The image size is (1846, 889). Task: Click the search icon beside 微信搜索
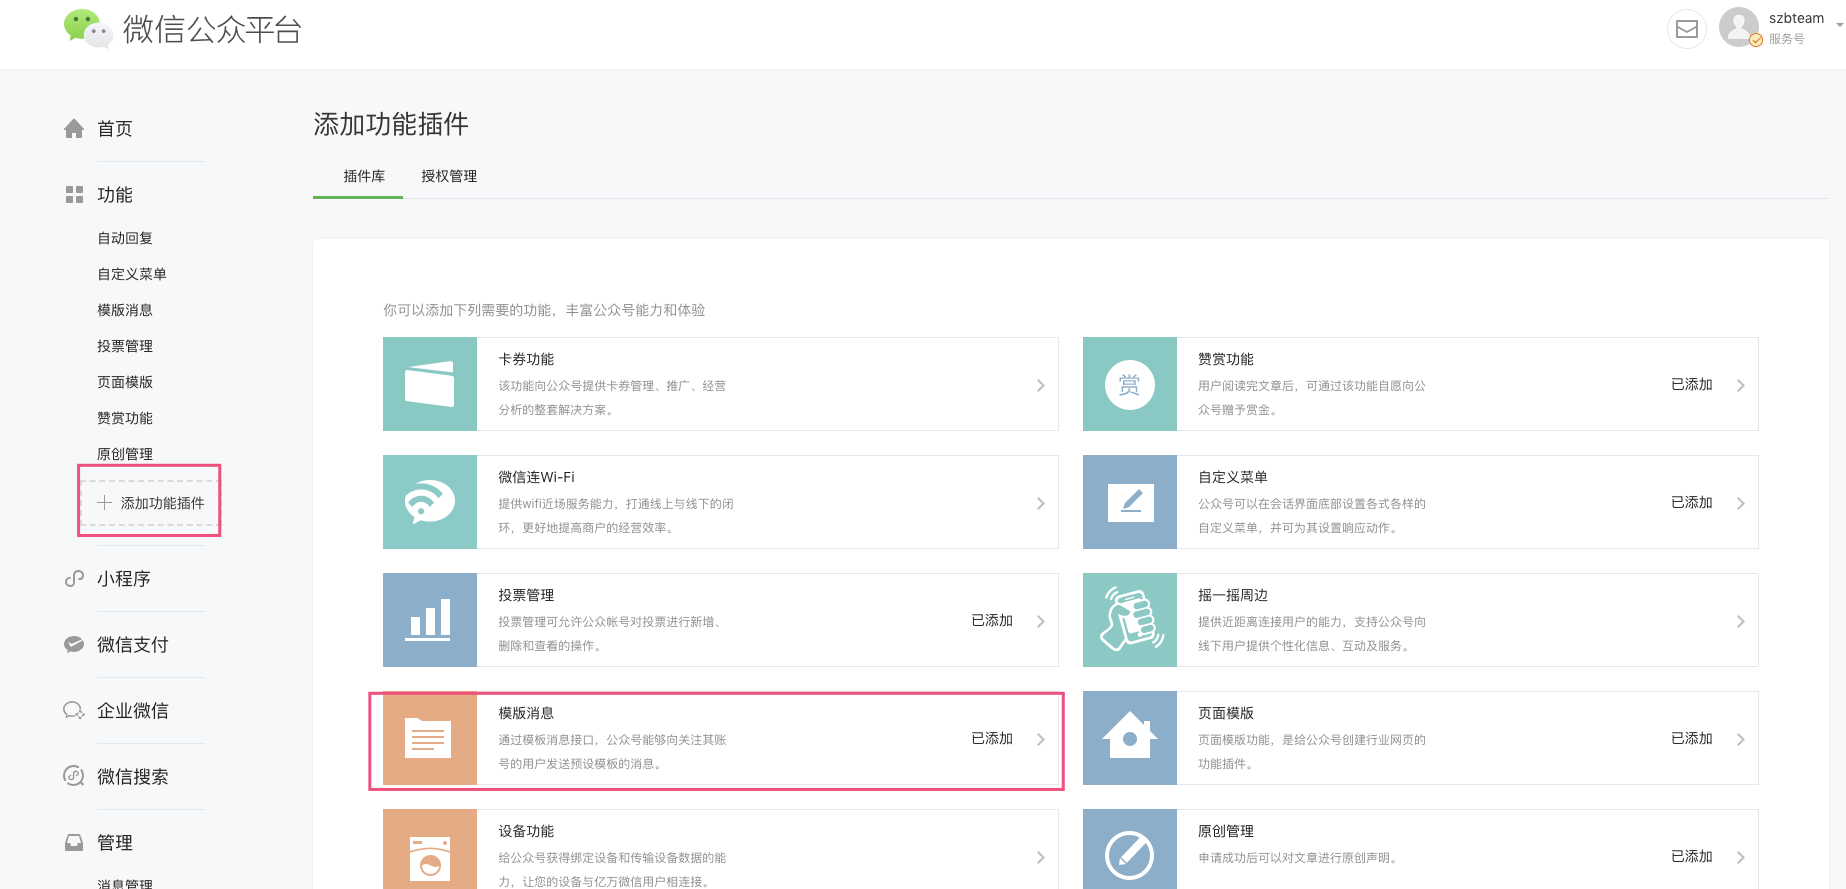tap(74, 776)
